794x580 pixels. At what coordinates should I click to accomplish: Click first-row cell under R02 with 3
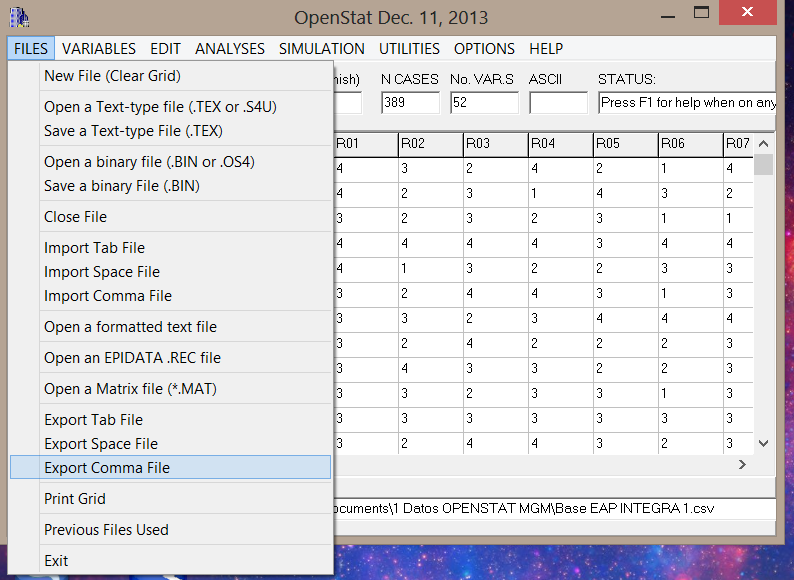(431, 169)
